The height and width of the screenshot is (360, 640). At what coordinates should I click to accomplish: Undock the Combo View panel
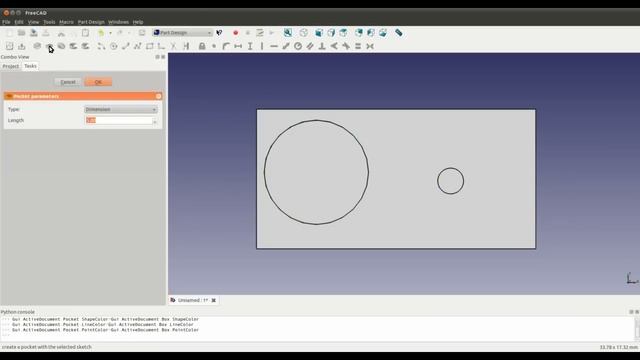click(158, 57)
